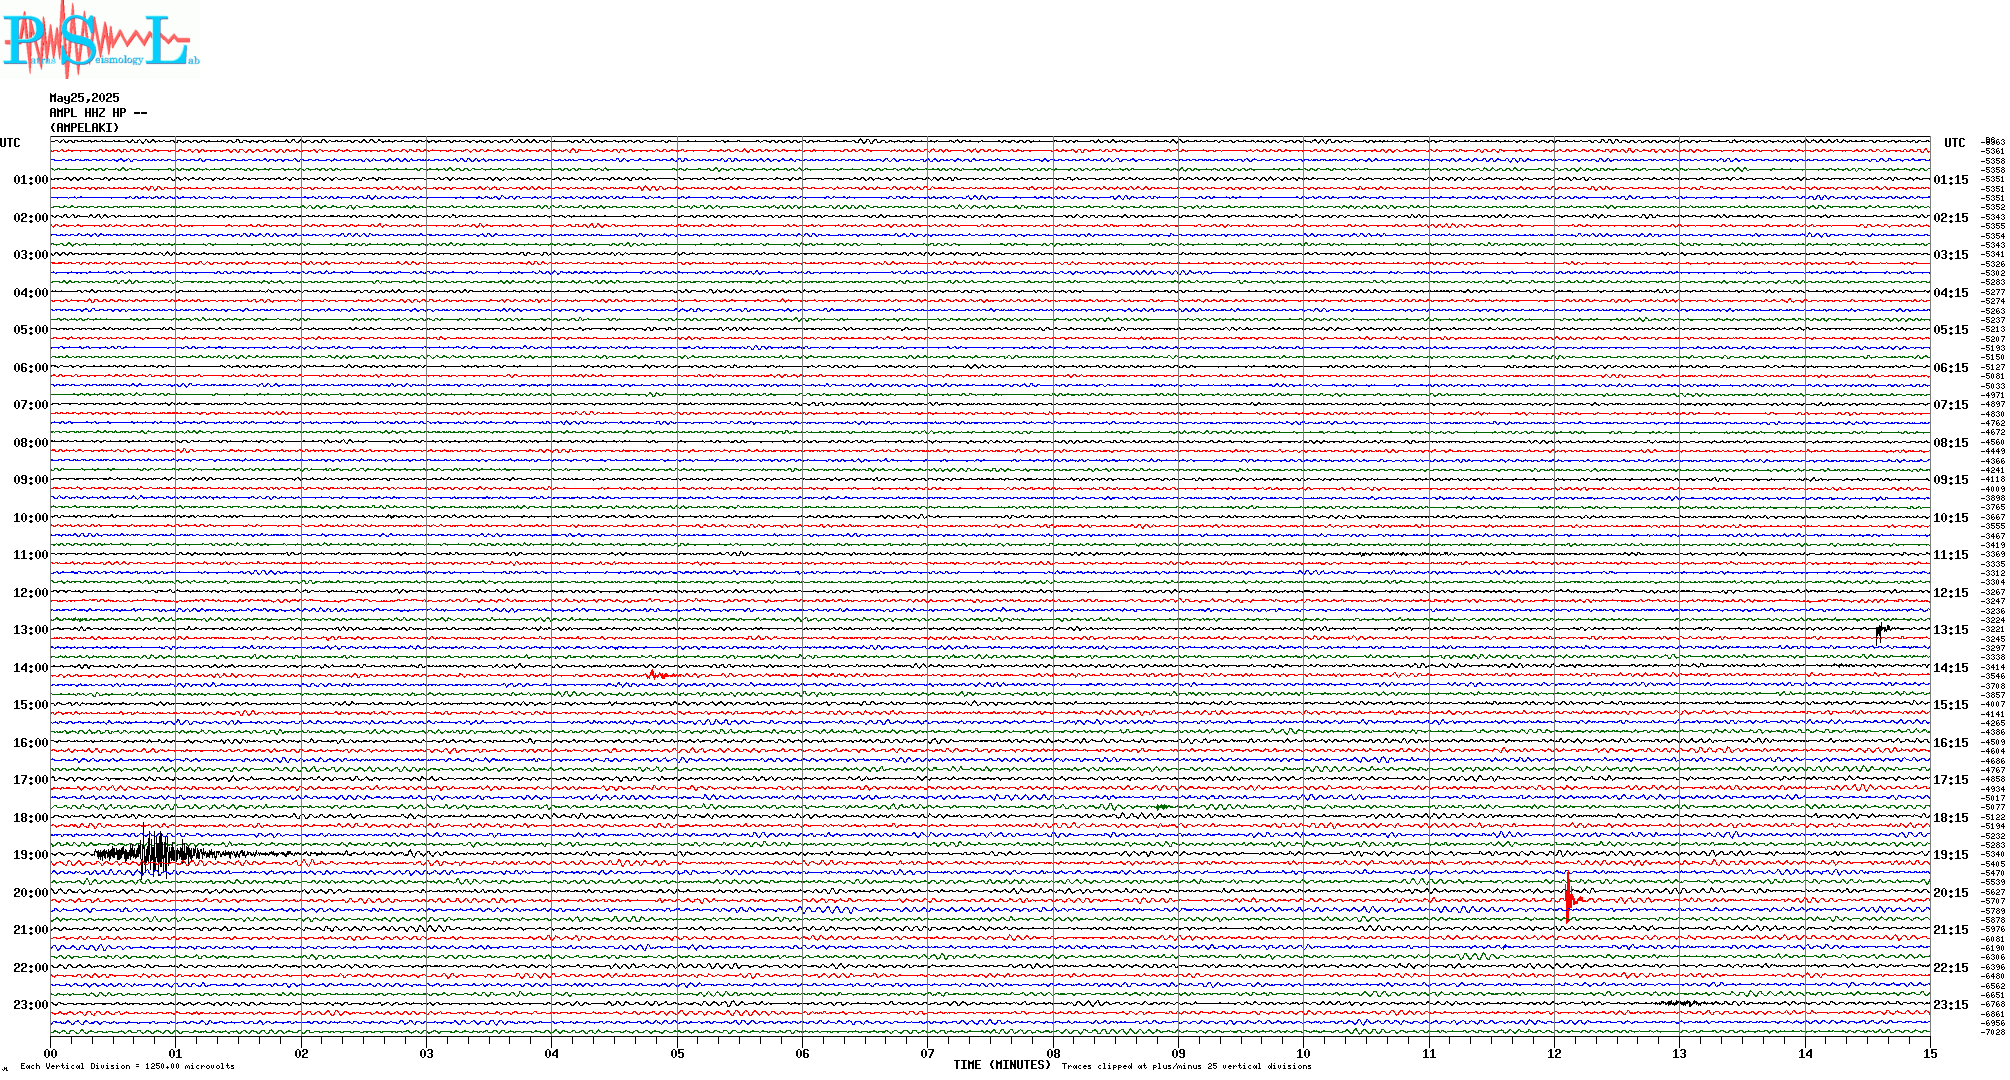Click the large black earthquake burst at 19:00

158,853
